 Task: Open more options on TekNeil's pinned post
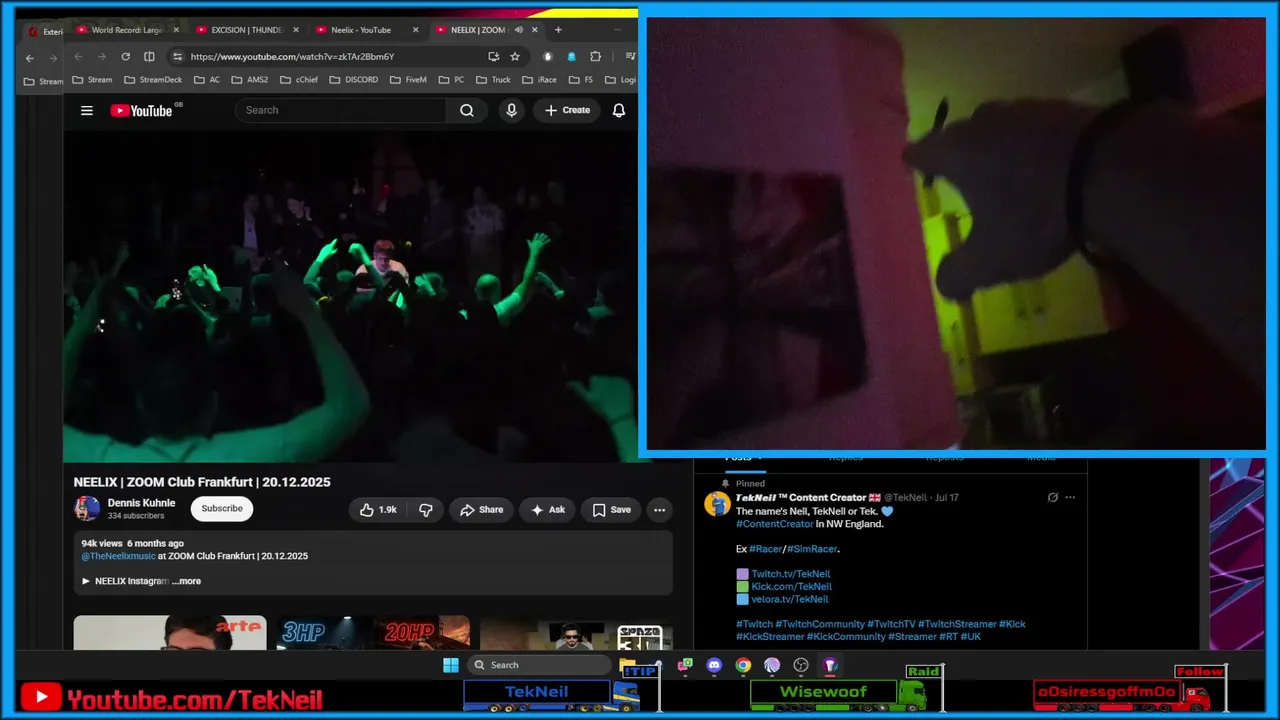click(1070, 497)
